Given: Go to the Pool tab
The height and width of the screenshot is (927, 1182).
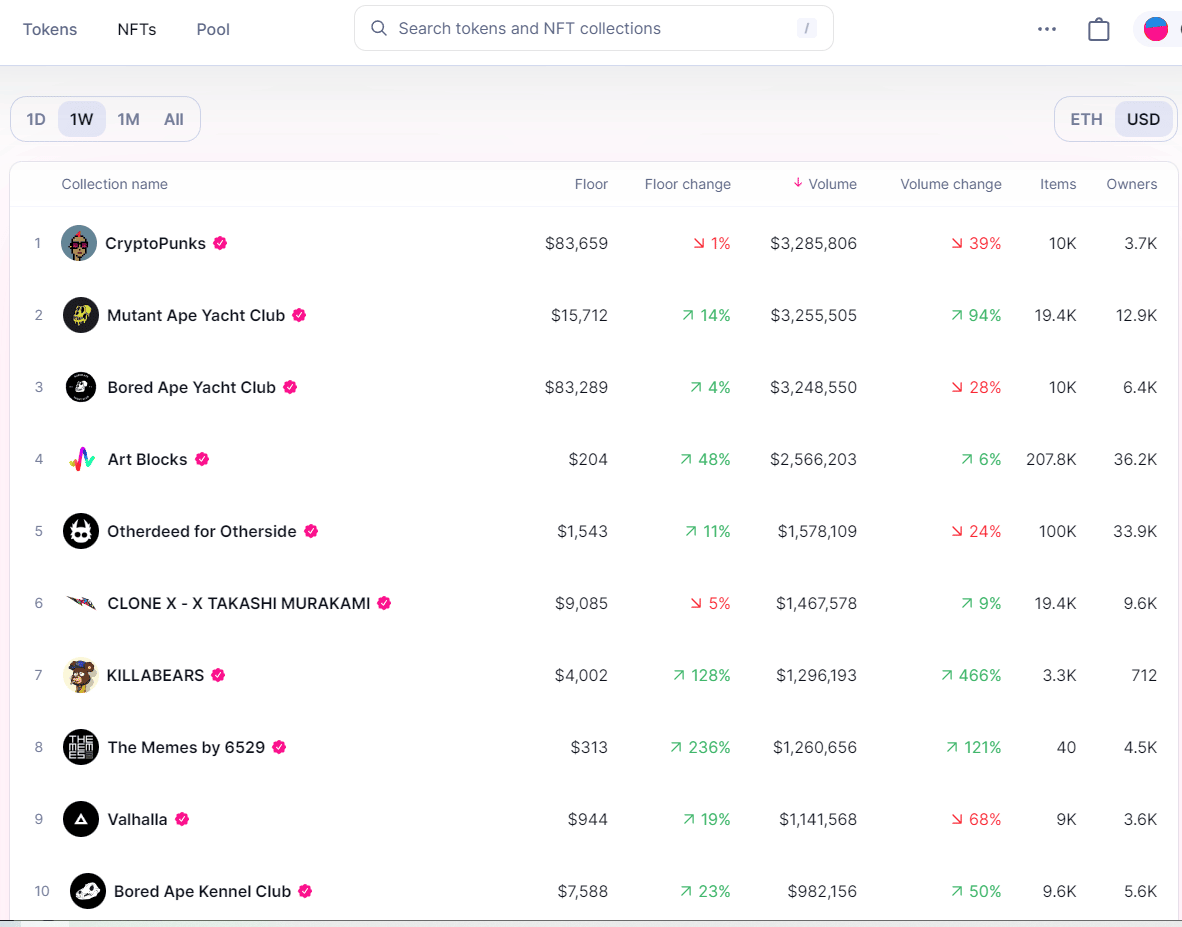Looking at the screenshot, I should click(213, 29).
